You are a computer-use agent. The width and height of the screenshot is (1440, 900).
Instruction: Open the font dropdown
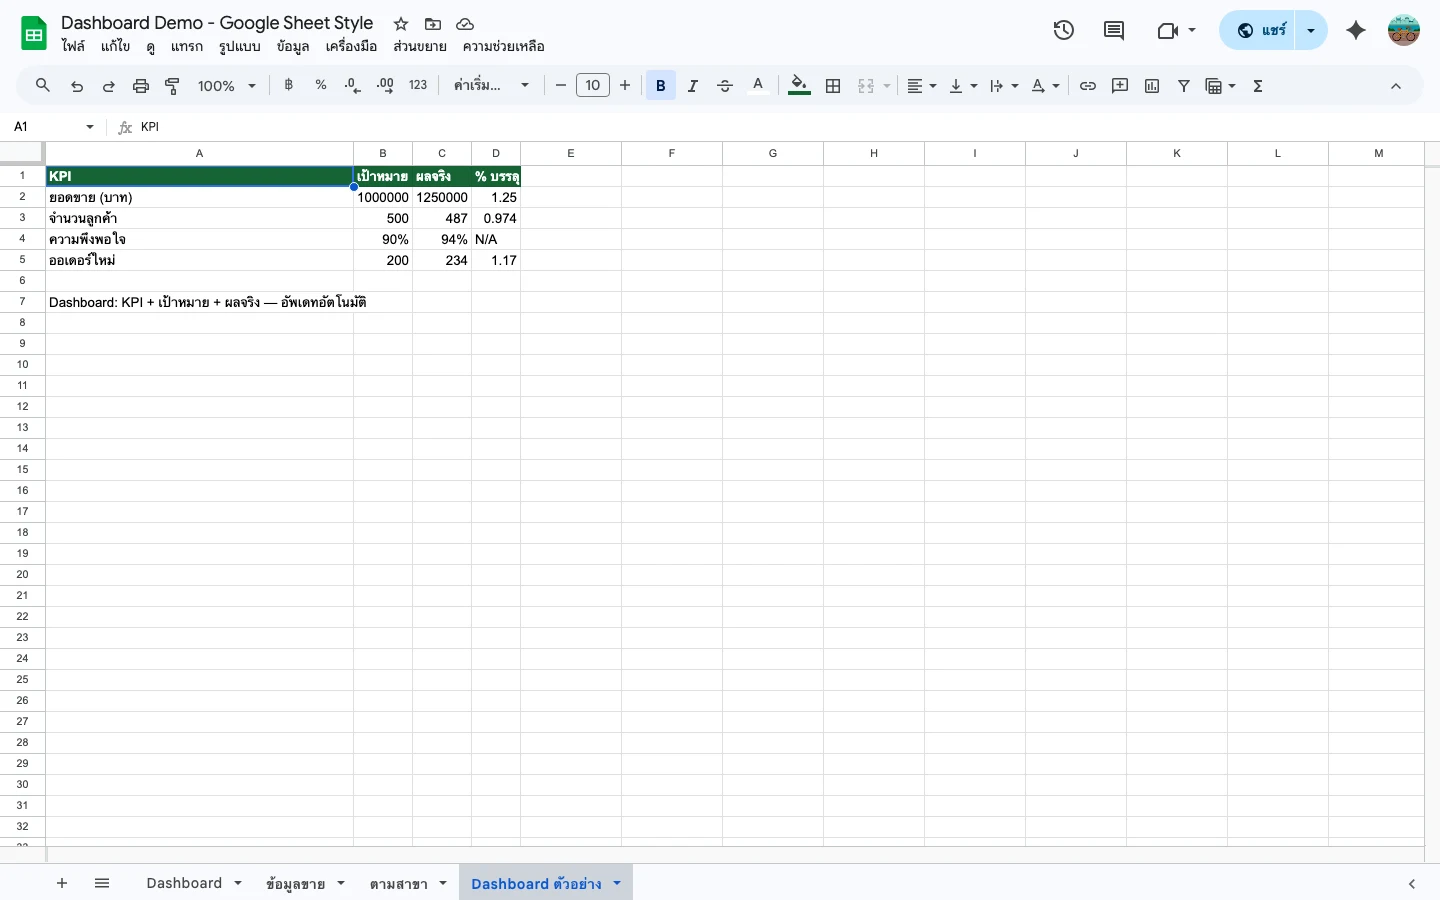[489, 85]
